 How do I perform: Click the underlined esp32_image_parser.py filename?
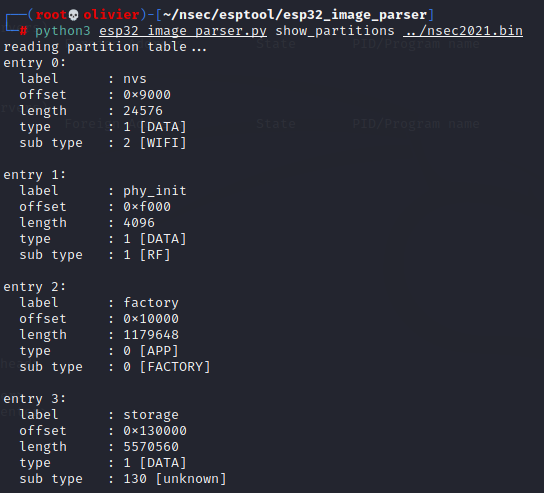(x=183, y=31)
